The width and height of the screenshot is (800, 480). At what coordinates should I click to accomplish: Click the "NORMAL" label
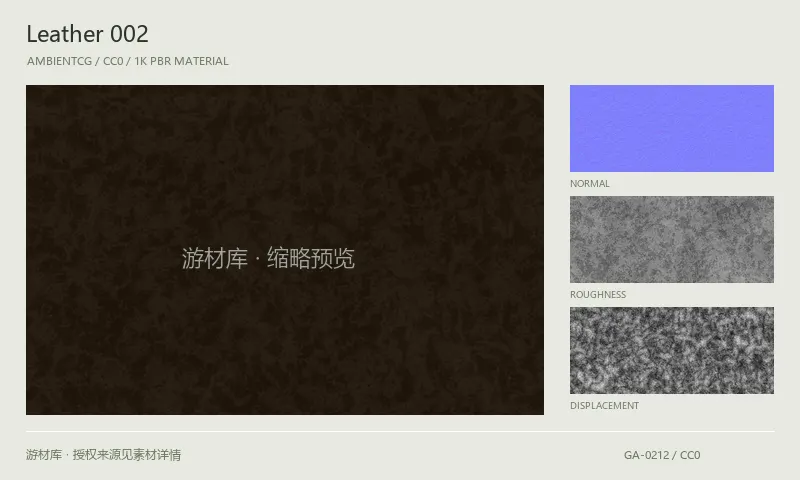tap(590, 184)
